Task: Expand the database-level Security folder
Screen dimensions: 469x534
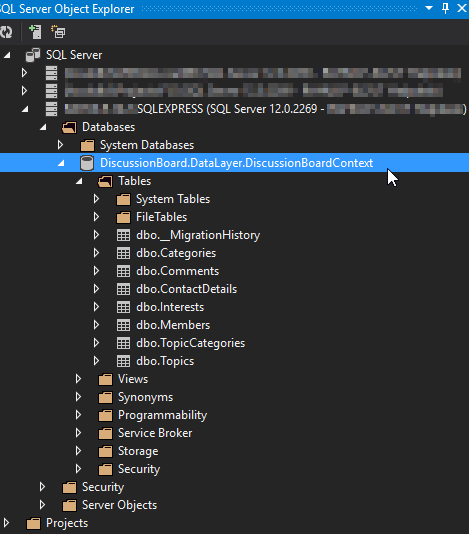Action: coord(78,469)
